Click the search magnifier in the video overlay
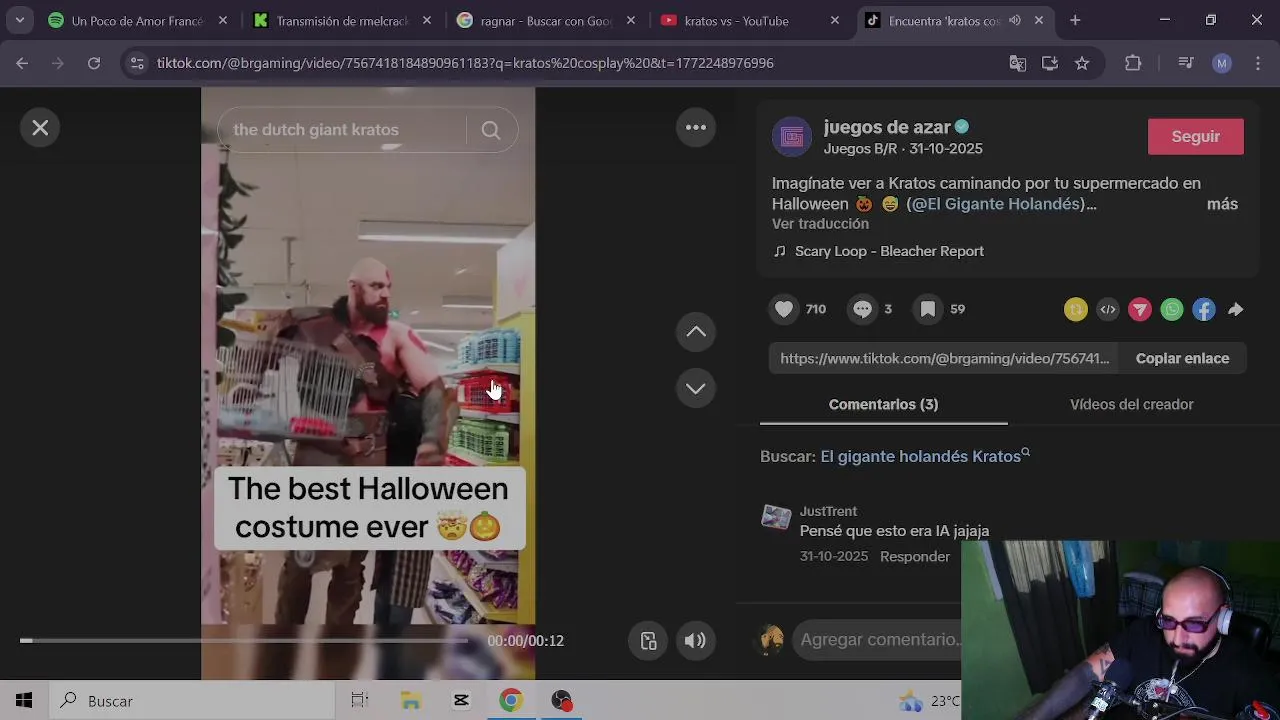This screenshot has height=720, width=1280. click(490, 130)
